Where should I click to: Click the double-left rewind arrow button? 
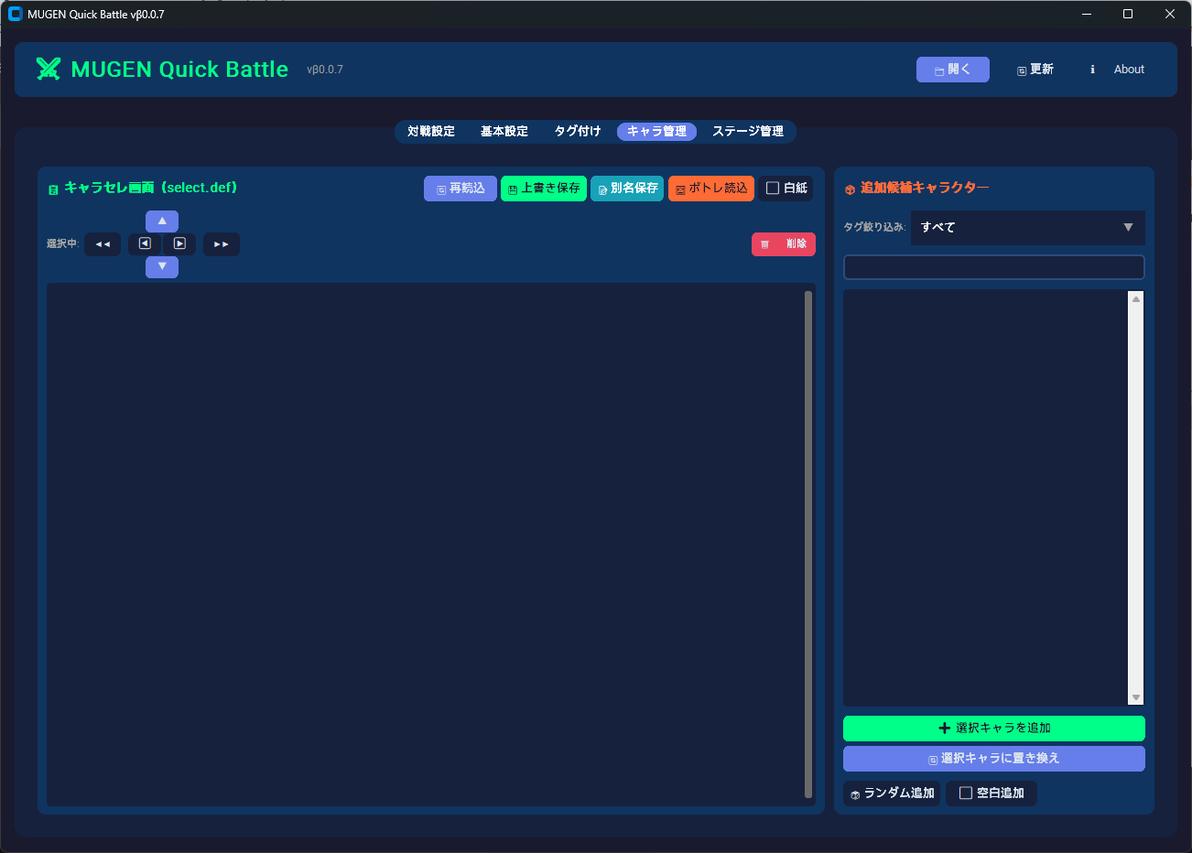point(103,244)
